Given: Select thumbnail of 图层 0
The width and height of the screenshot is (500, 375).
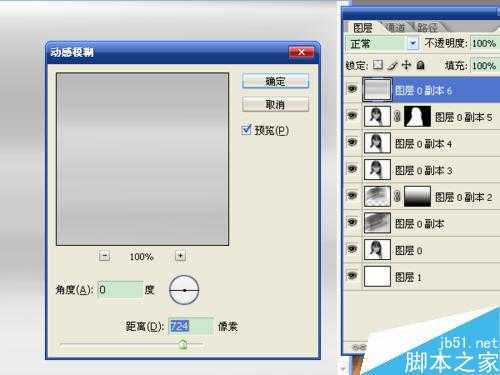Looking at the screenshot, I should coord(377,250).
